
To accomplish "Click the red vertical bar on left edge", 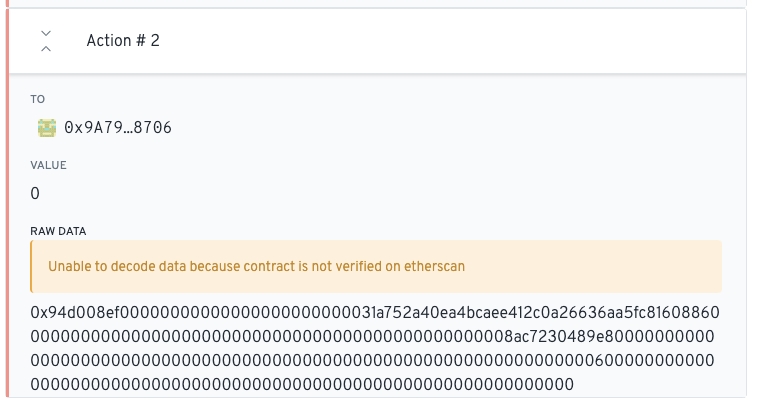I will point(7,200).
